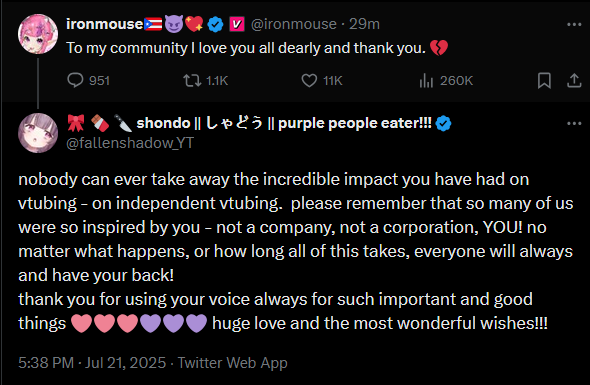Open more options on shondo's tweet
This screenshot has height=385, width=590.
574,123
